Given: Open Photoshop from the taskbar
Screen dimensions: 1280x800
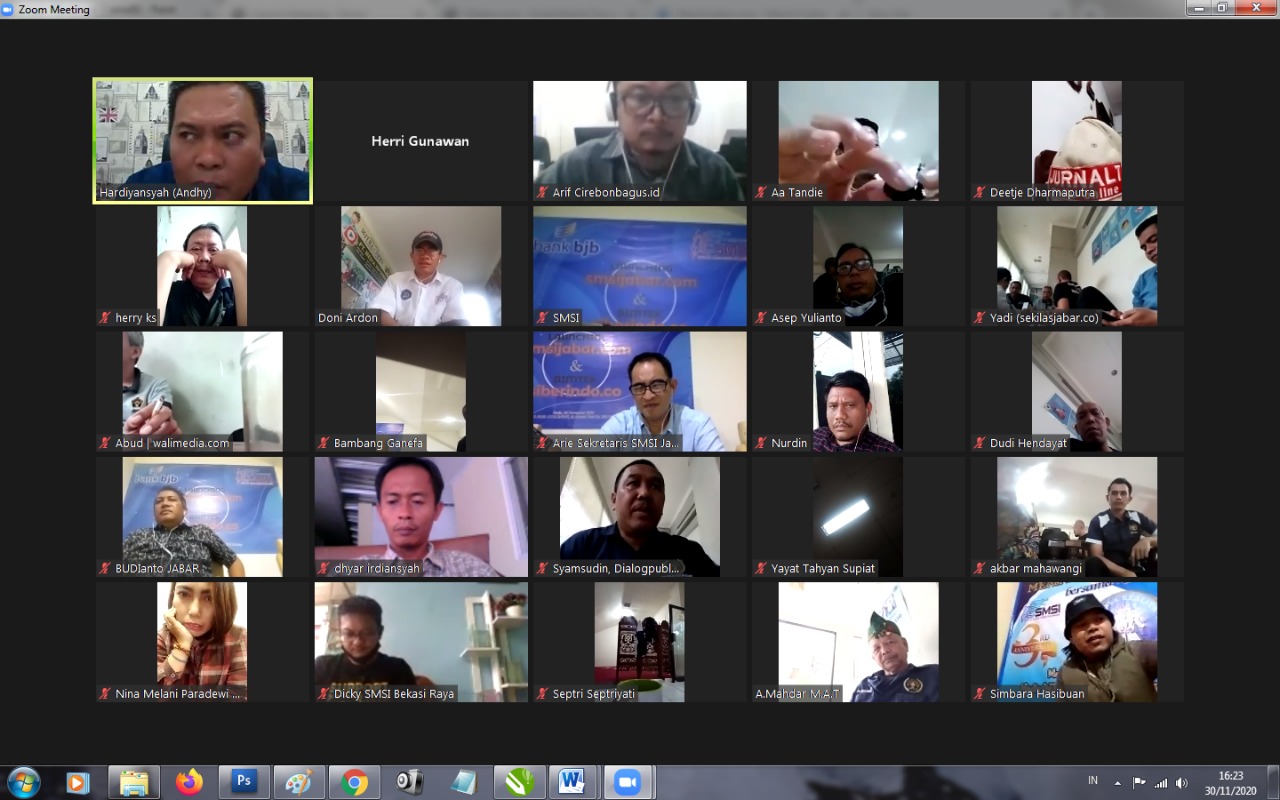Looking at the screenshot, I should [x=243, y=781].
